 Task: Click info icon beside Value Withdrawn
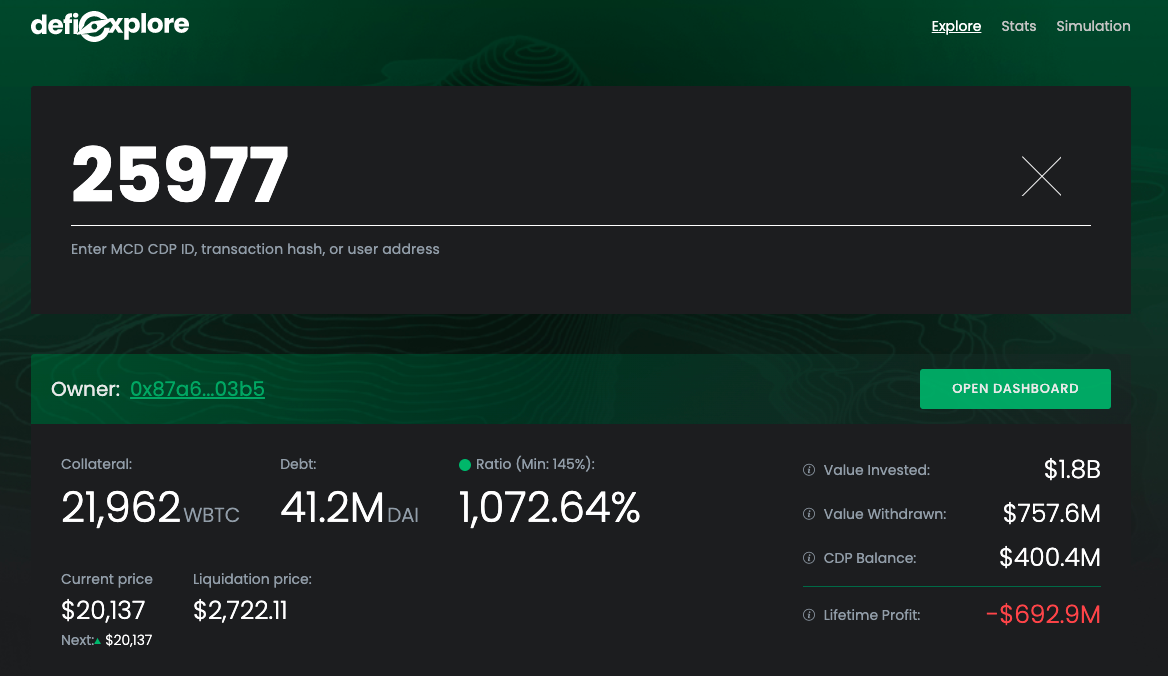[809, 514]
